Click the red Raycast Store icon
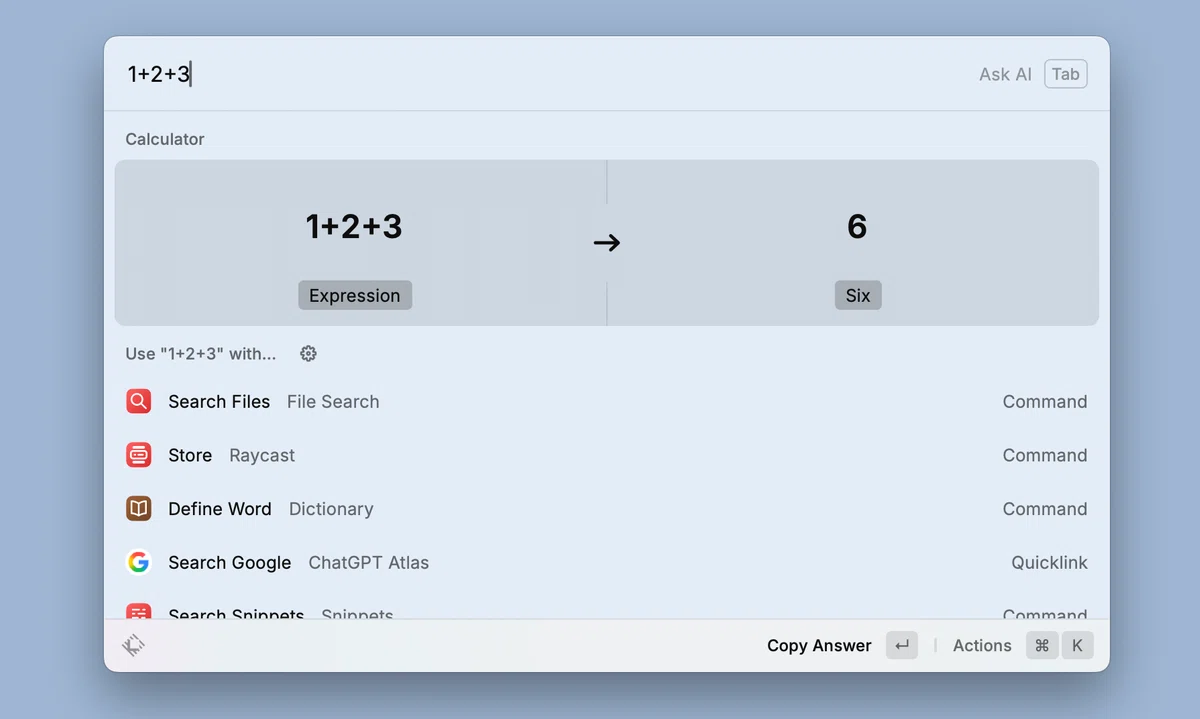The width and height of the screenshot is (1200, 719). pos(139,455)
